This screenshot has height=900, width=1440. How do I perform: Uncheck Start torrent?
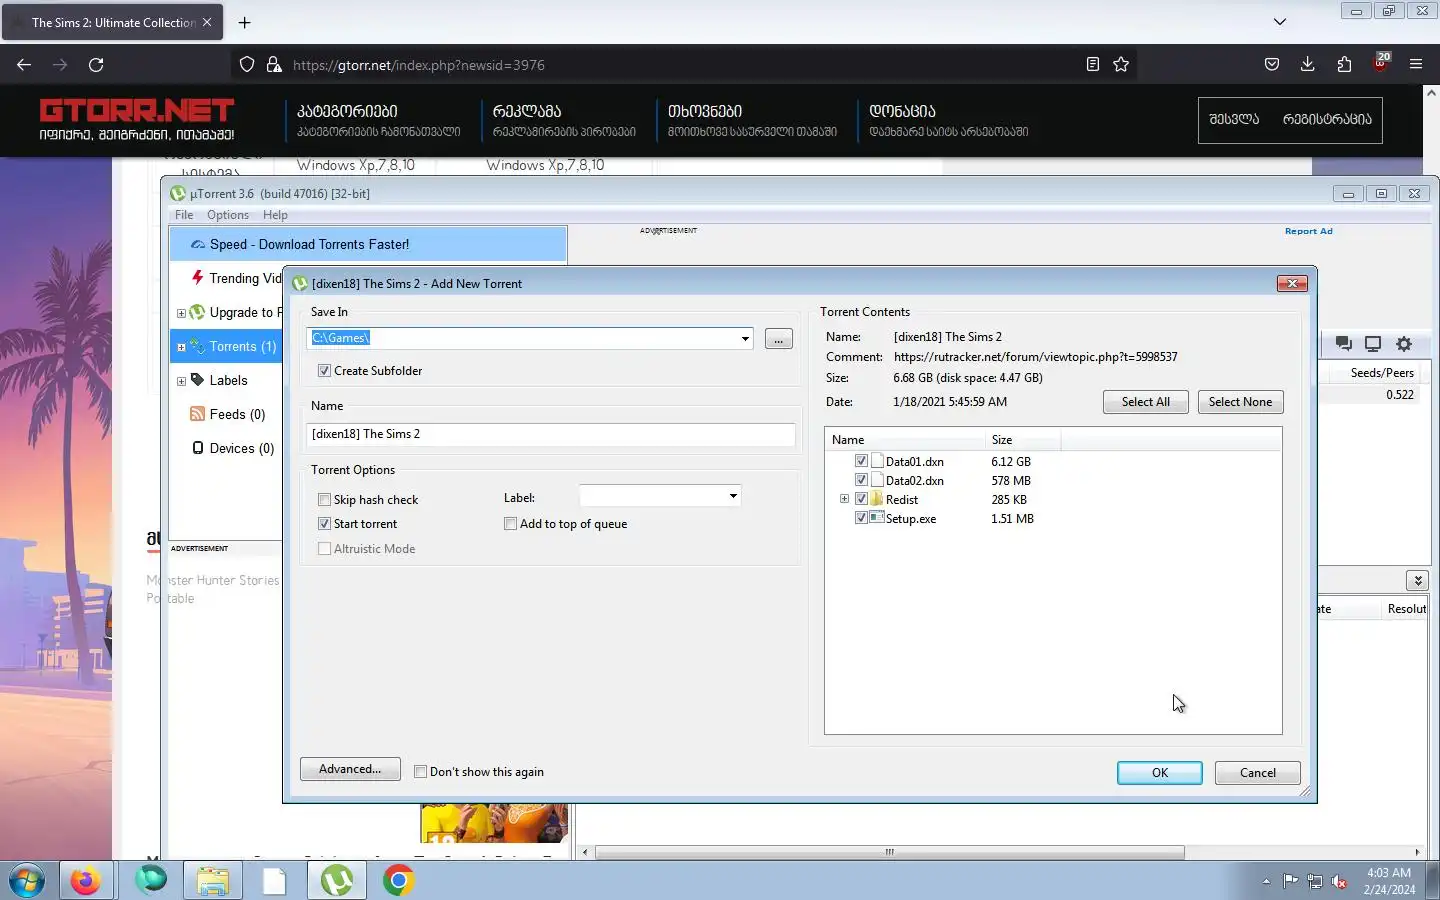click(x=324, y=524)
